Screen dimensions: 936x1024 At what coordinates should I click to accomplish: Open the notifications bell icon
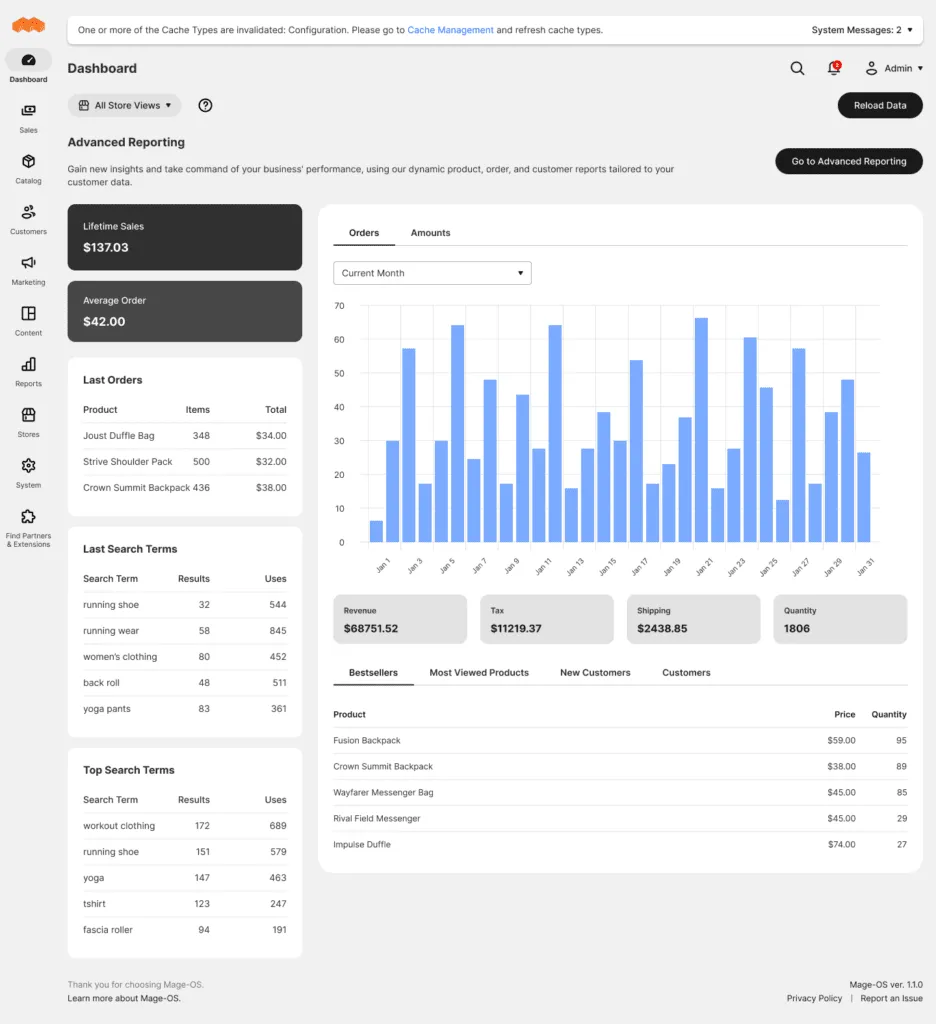point(834,68)
